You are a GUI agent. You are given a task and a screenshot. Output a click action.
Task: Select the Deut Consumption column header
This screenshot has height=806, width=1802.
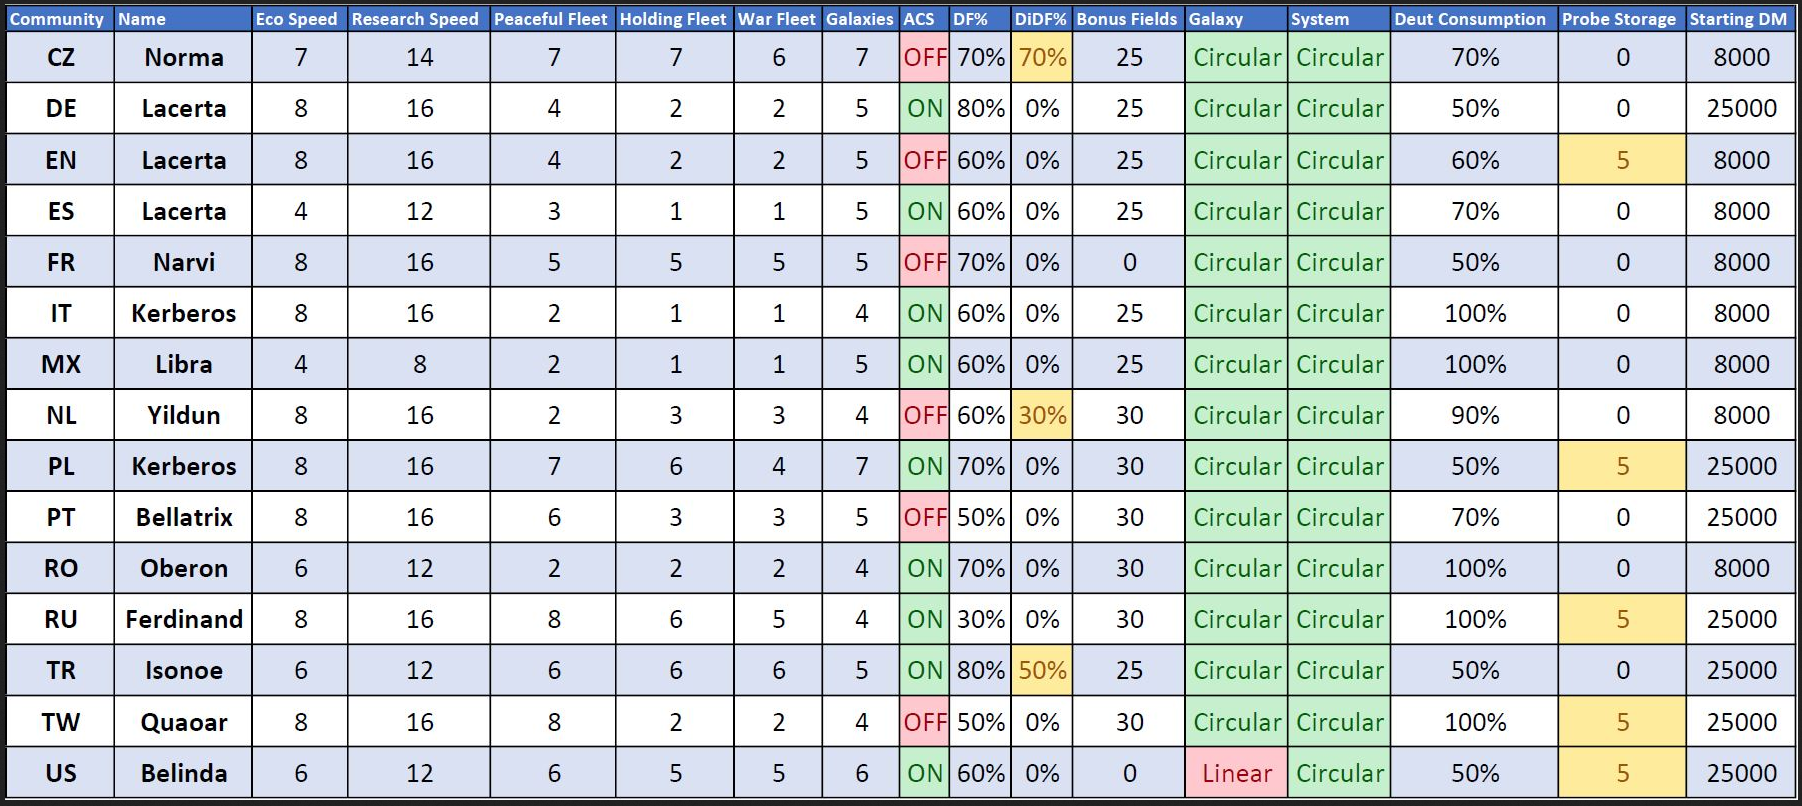click(x=1470, y=19)
